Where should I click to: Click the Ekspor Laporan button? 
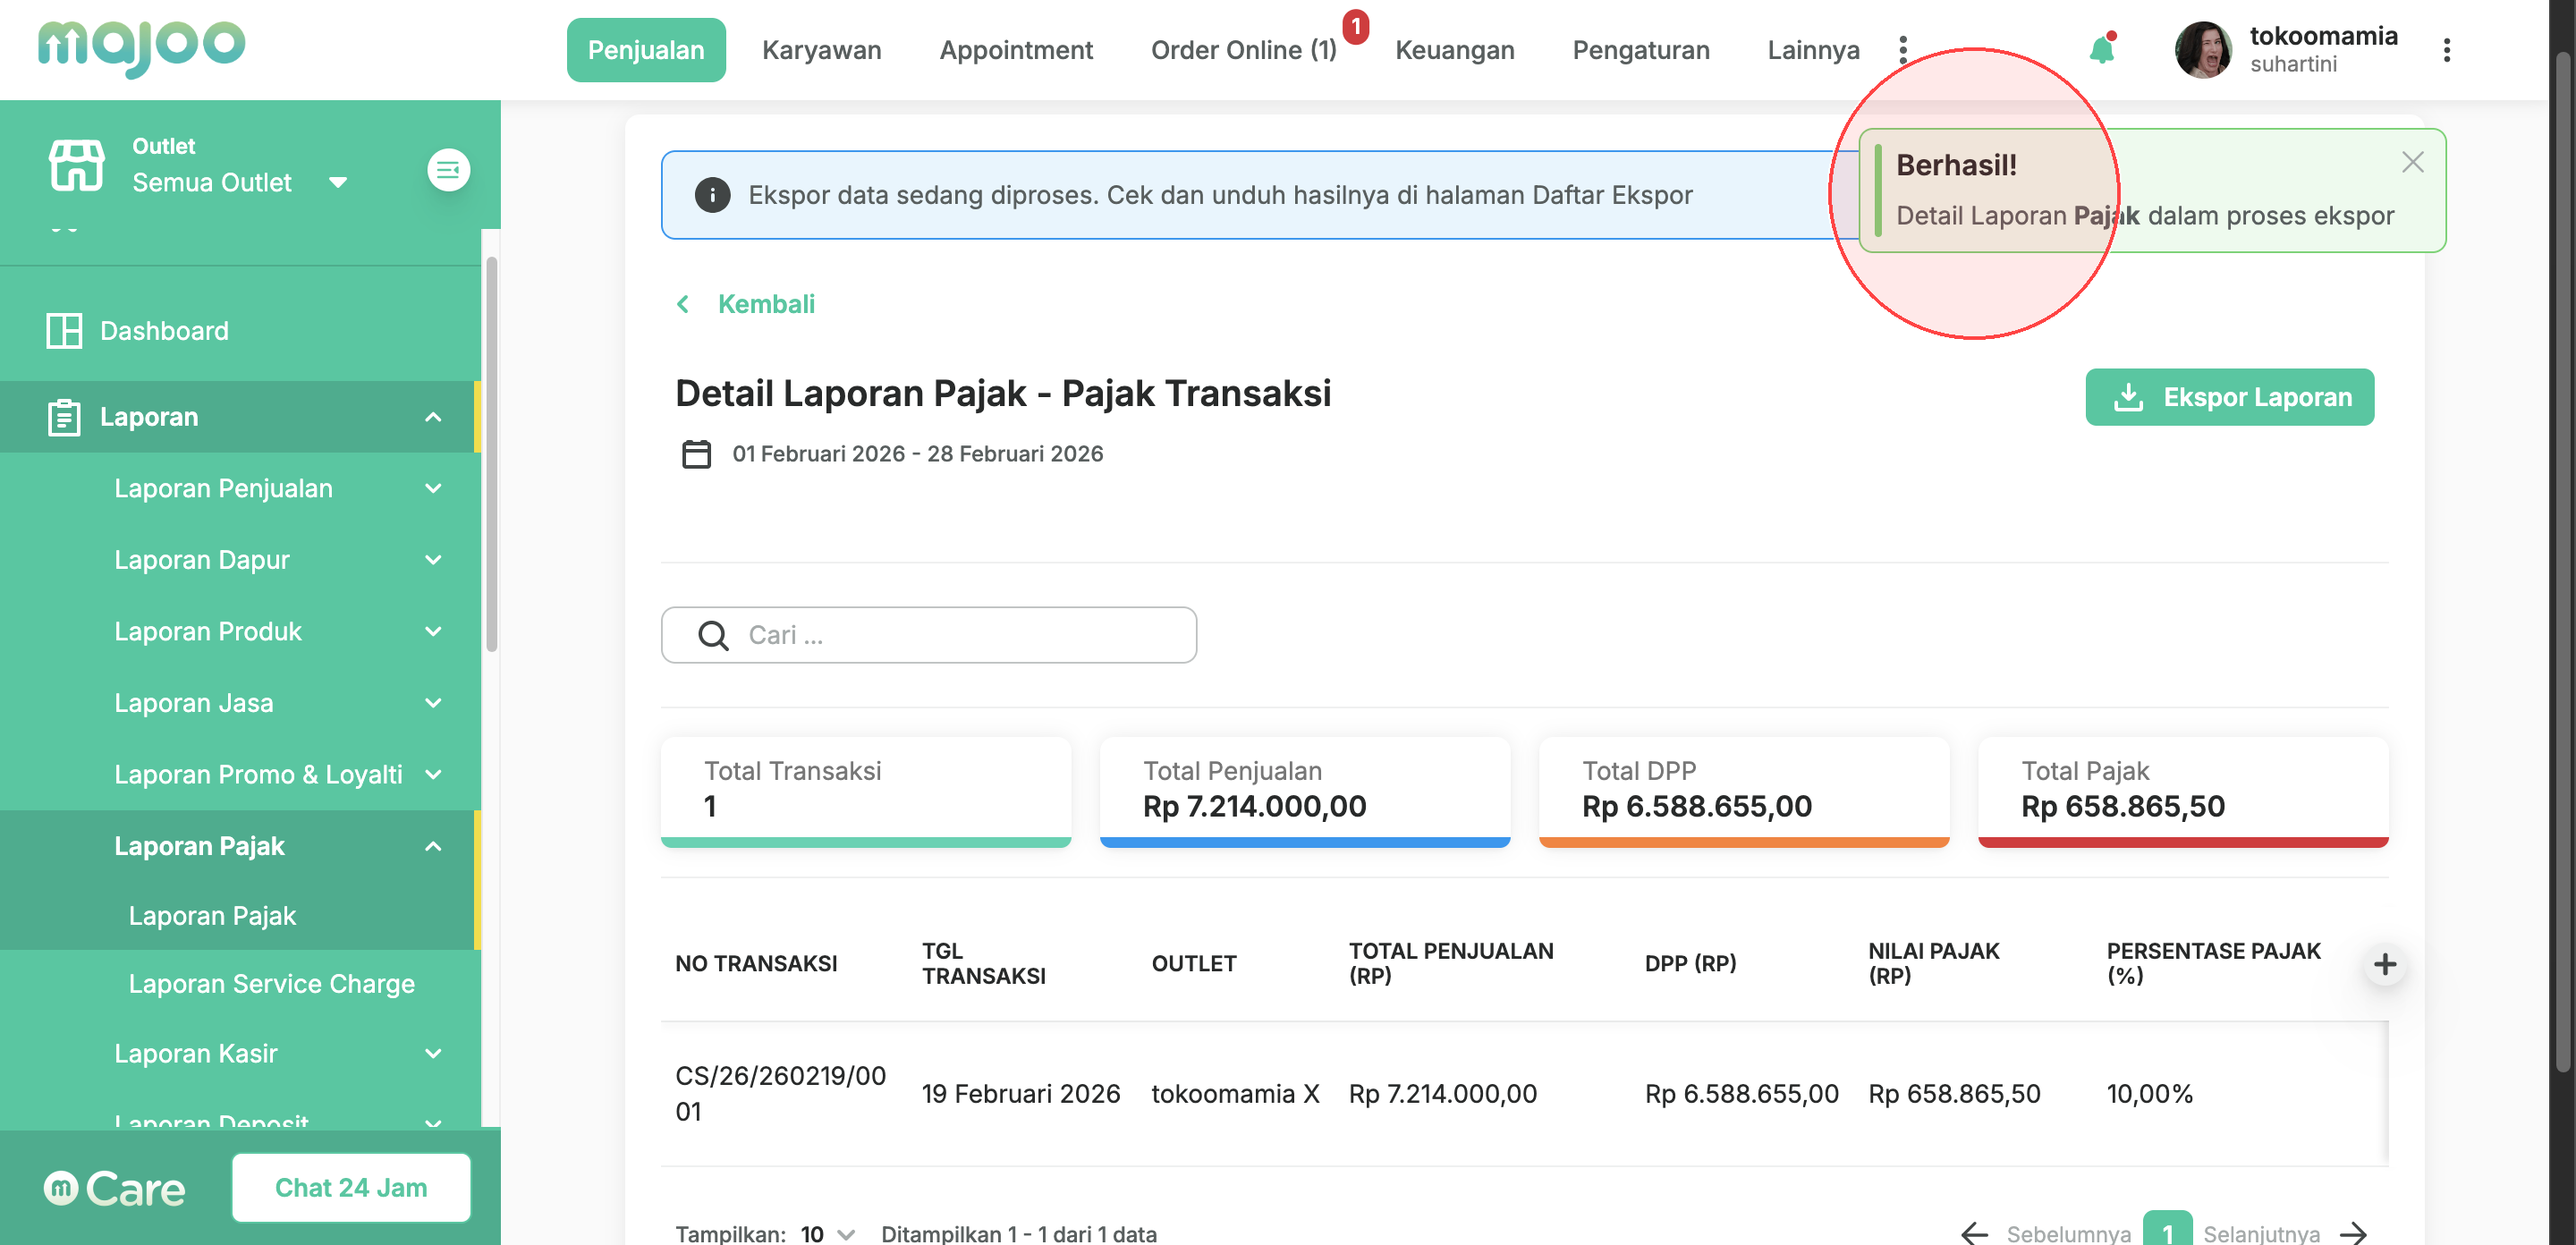(x=2229, y=398)
